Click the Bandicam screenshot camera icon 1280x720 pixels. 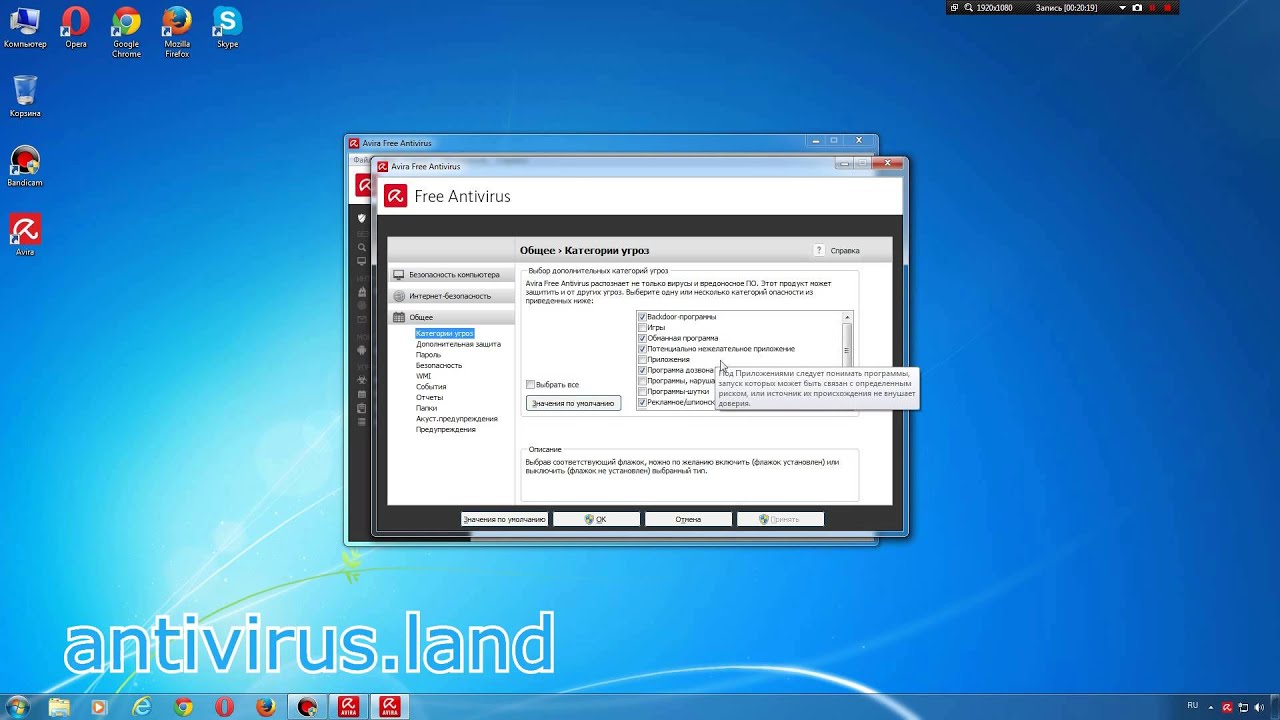coord(1137,7)
